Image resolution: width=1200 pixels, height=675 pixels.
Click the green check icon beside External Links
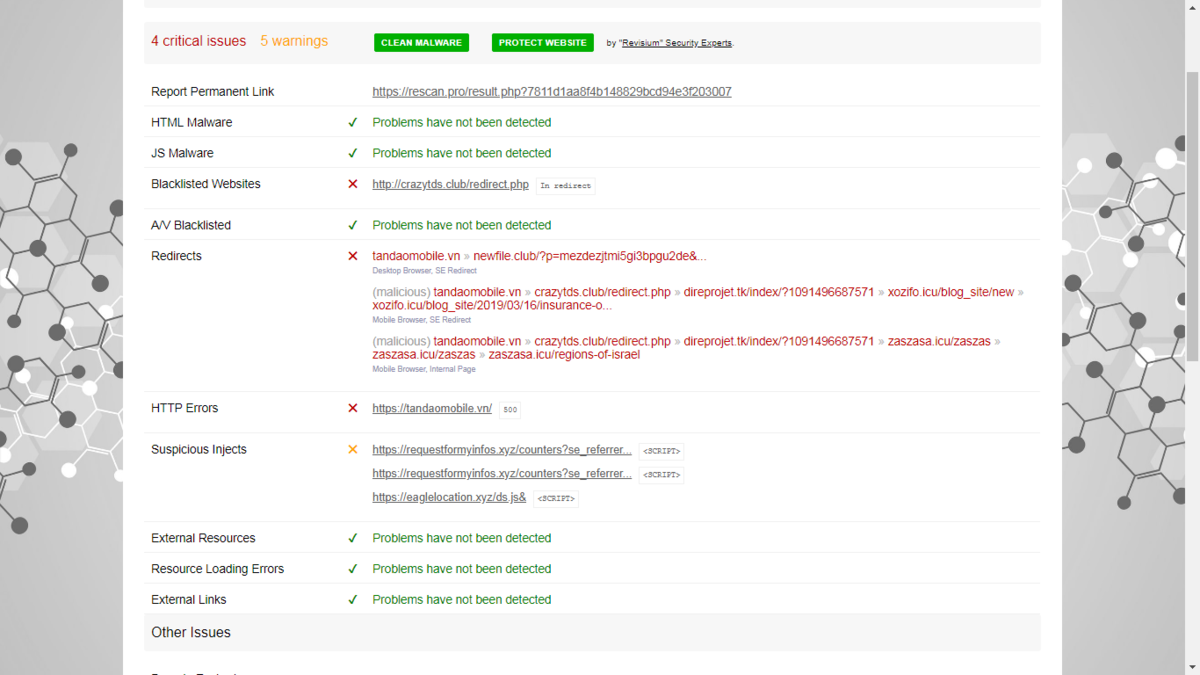tap(352, 600)
